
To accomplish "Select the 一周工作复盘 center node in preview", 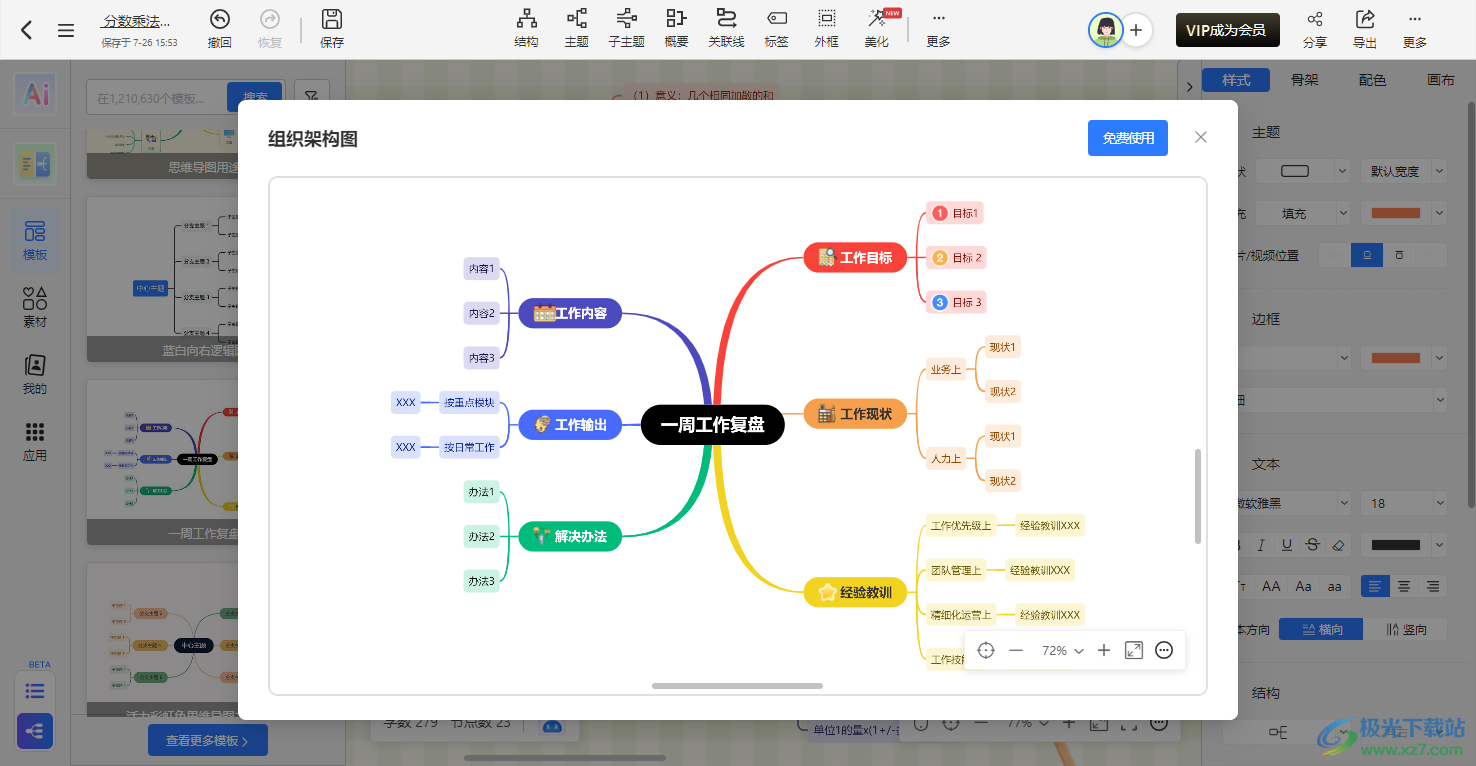I will [x=712, y=425].
